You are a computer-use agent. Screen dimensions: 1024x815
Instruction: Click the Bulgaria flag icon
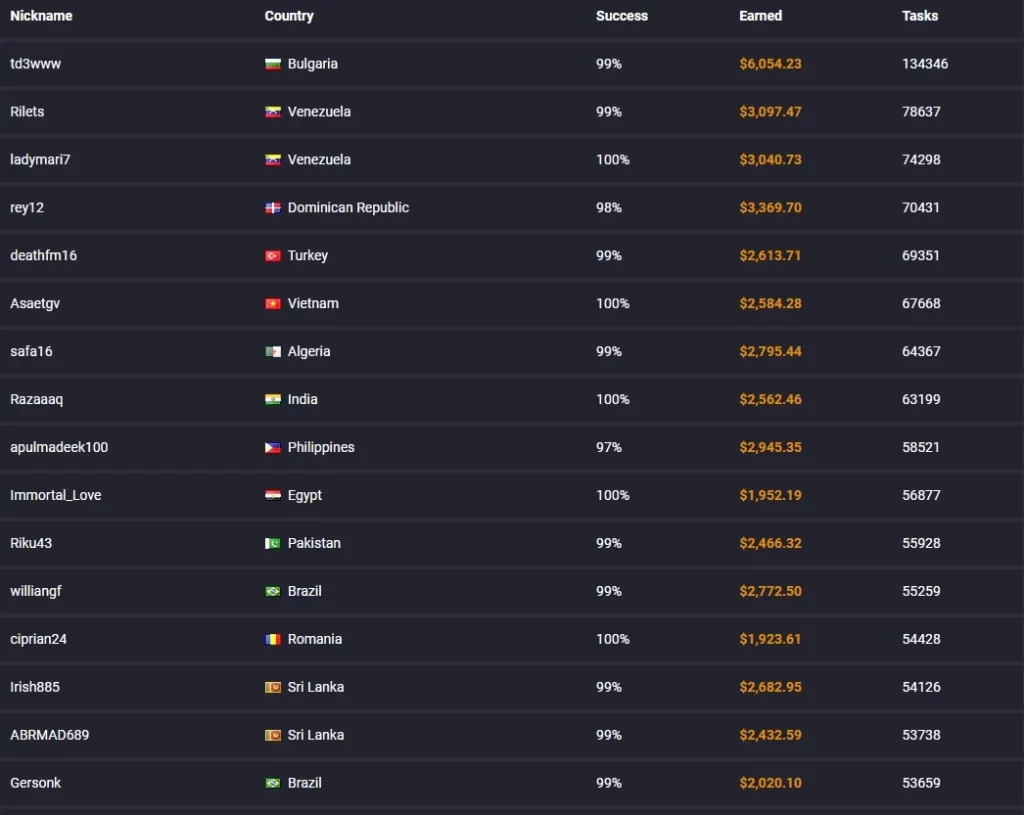[272, 64]
